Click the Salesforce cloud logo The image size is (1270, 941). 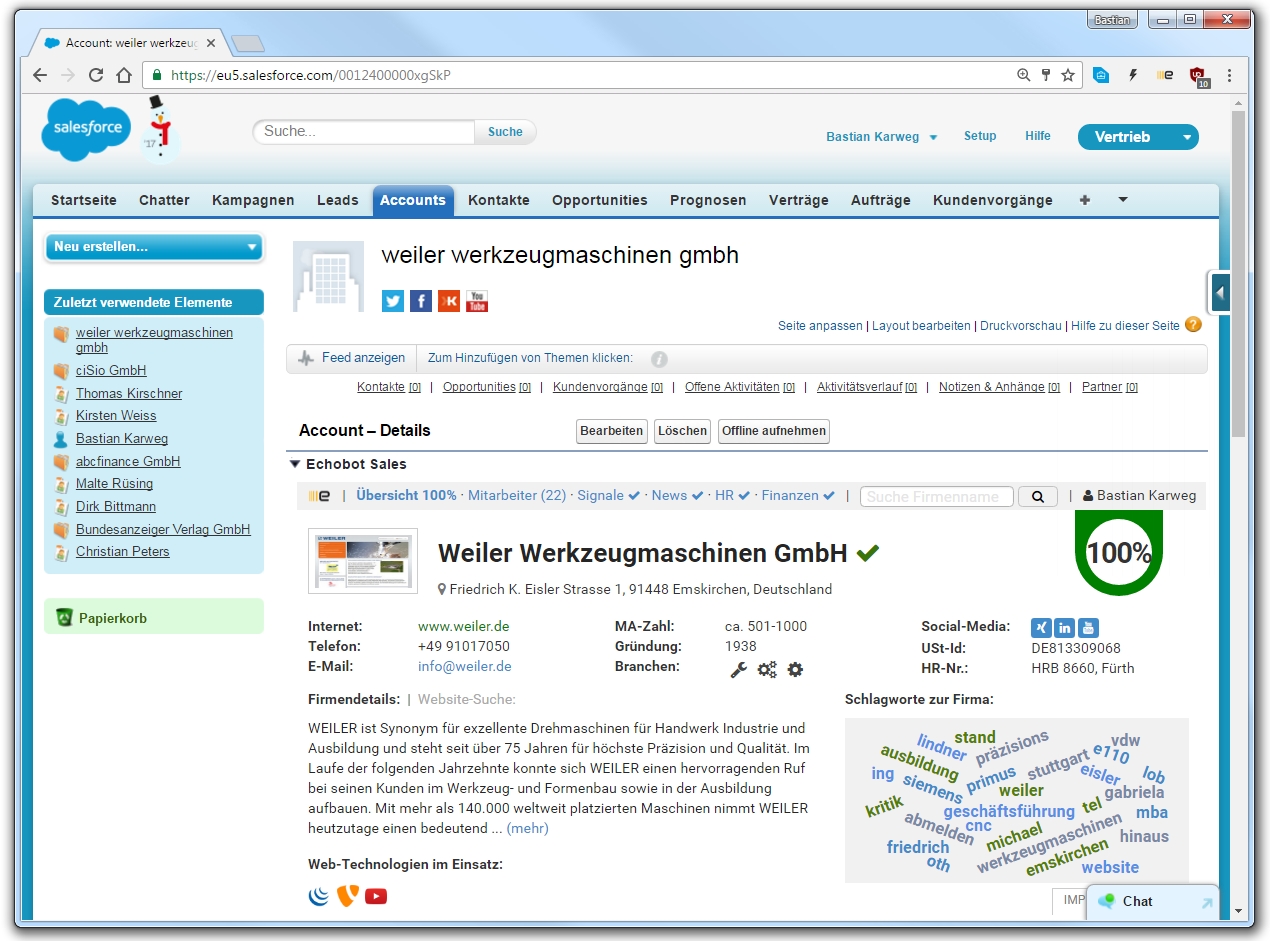tap(87, 131)
